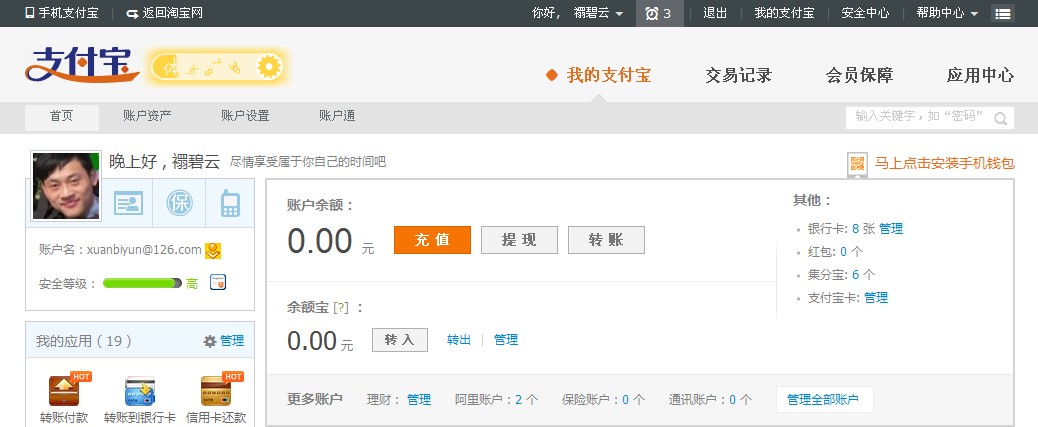Open the 转账到银行卡 app icon

pos(140,392)
